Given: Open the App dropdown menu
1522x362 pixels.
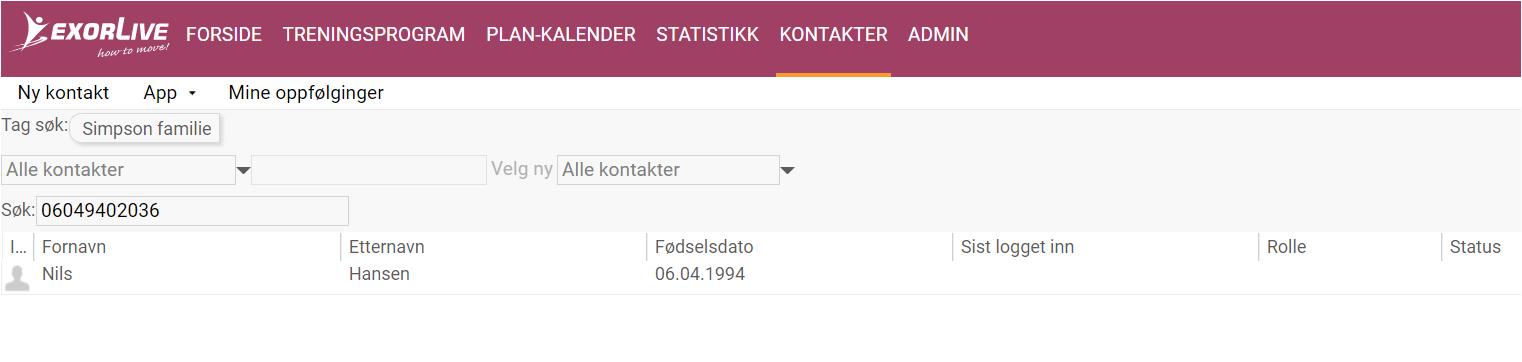Looking at the screenshot, I should pos(170,93).
